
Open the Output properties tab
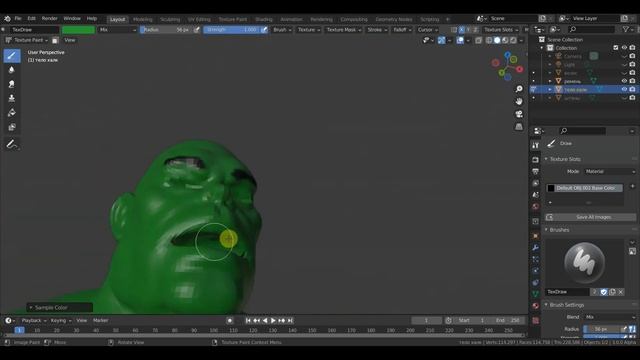pos(536,171)
